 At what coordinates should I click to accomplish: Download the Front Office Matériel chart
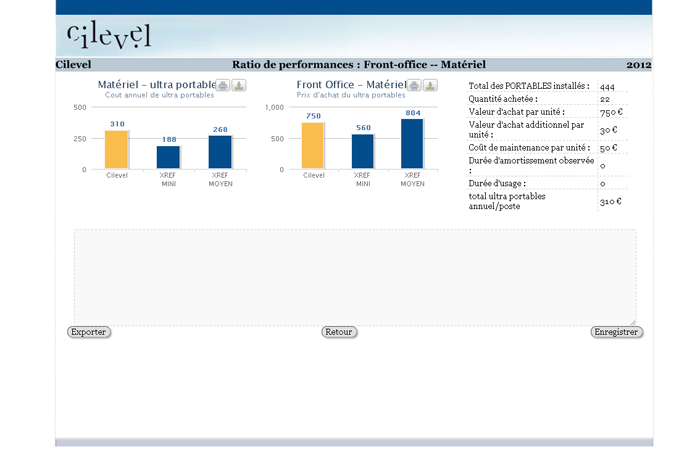click(430, 86)
